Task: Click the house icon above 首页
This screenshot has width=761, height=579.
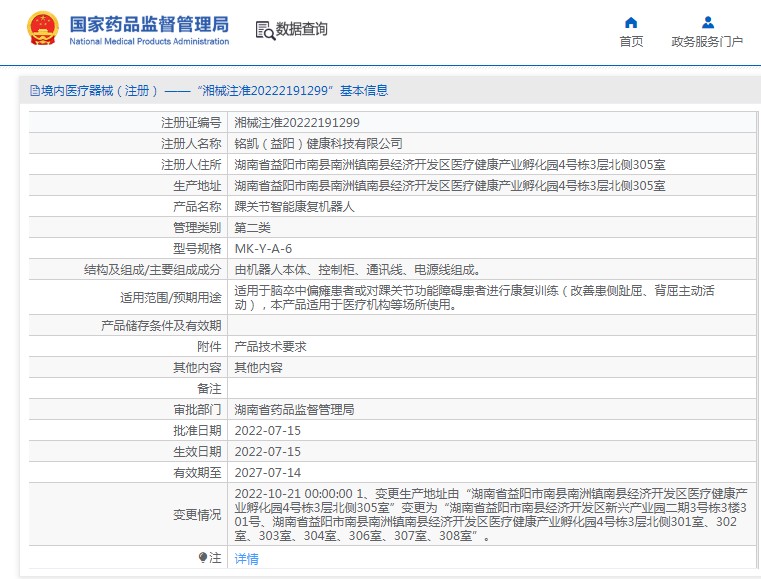Action: coord(631,22)
